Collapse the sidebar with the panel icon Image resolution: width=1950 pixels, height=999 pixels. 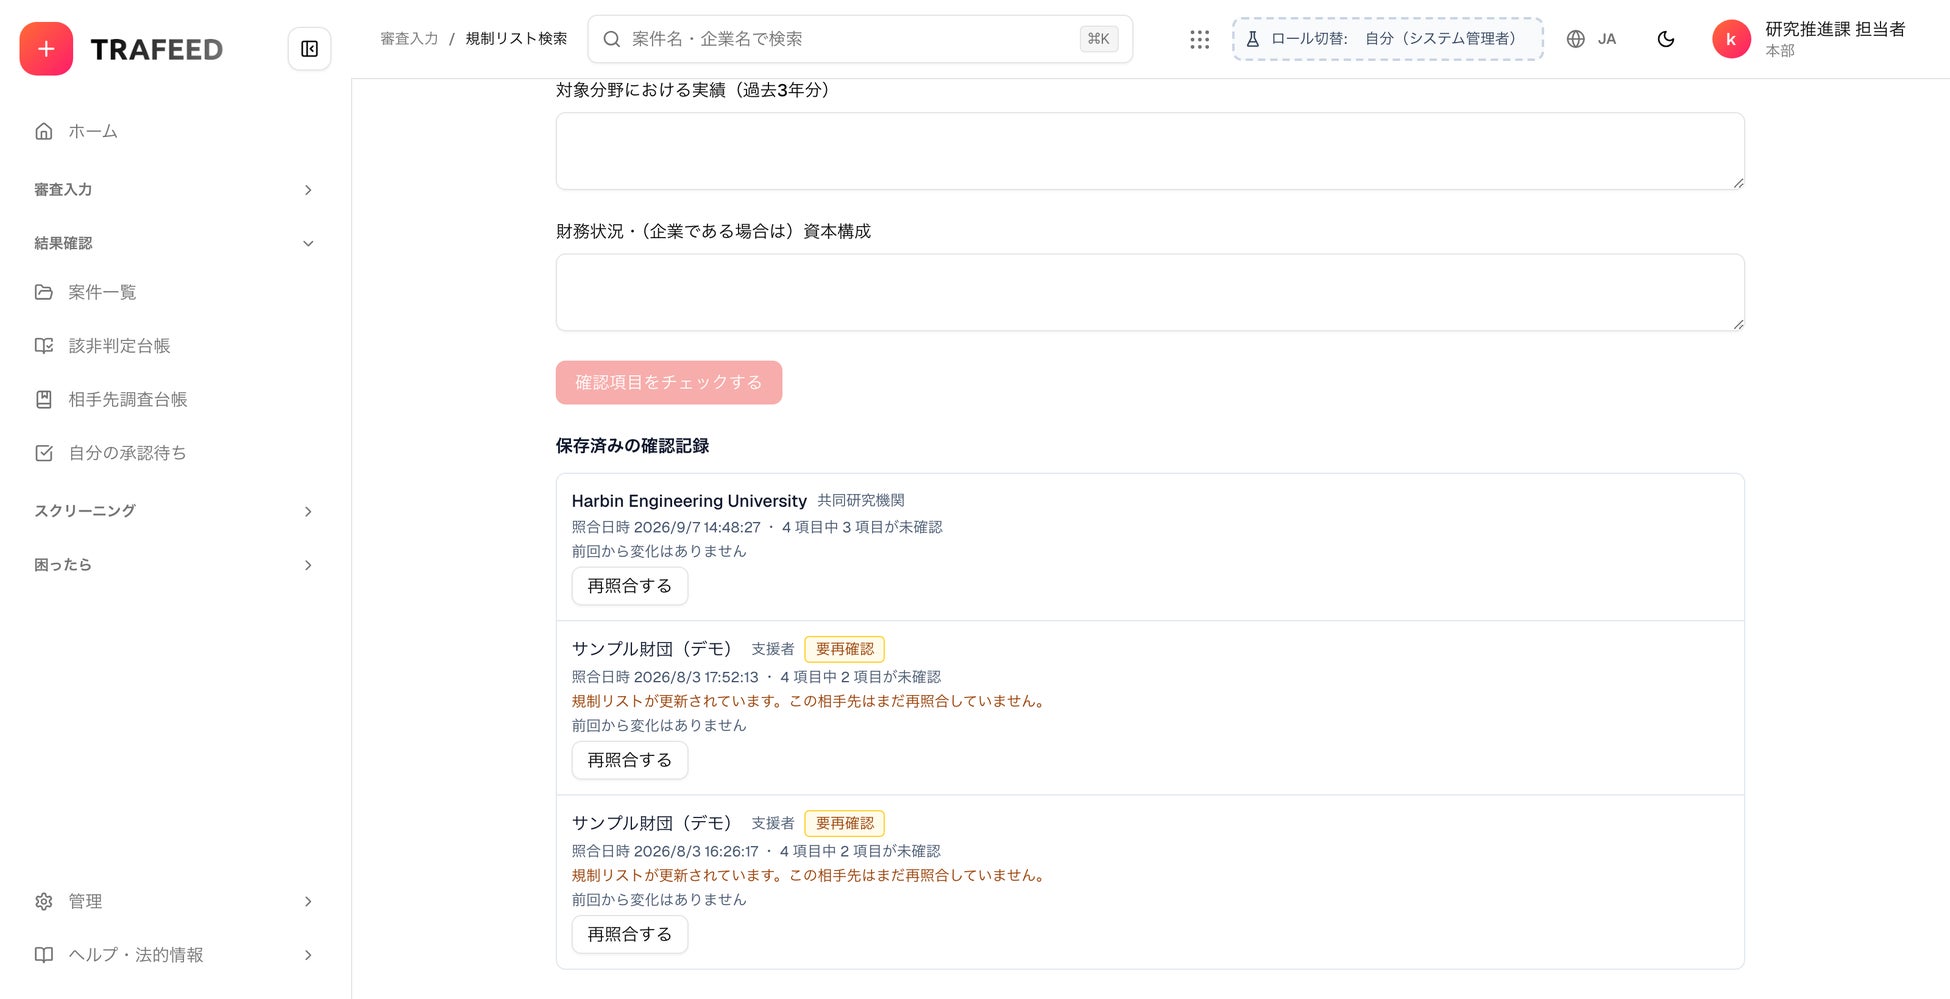[310, 49]
